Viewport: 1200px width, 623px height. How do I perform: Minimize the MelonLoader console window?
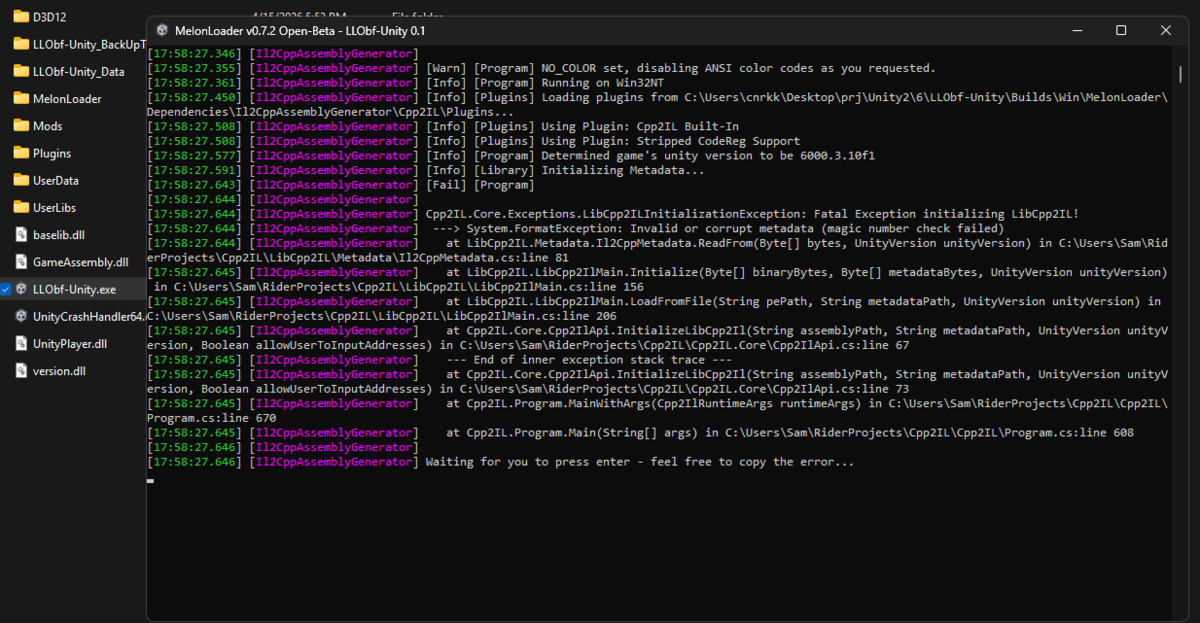(x=1075, y=31)
